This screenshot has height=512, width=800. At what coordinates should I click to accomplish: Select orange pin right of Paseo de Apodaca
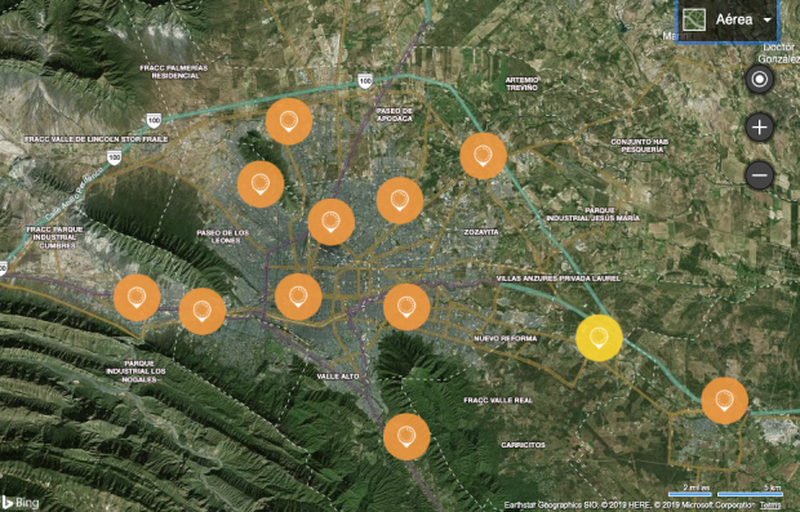point(483,155)
